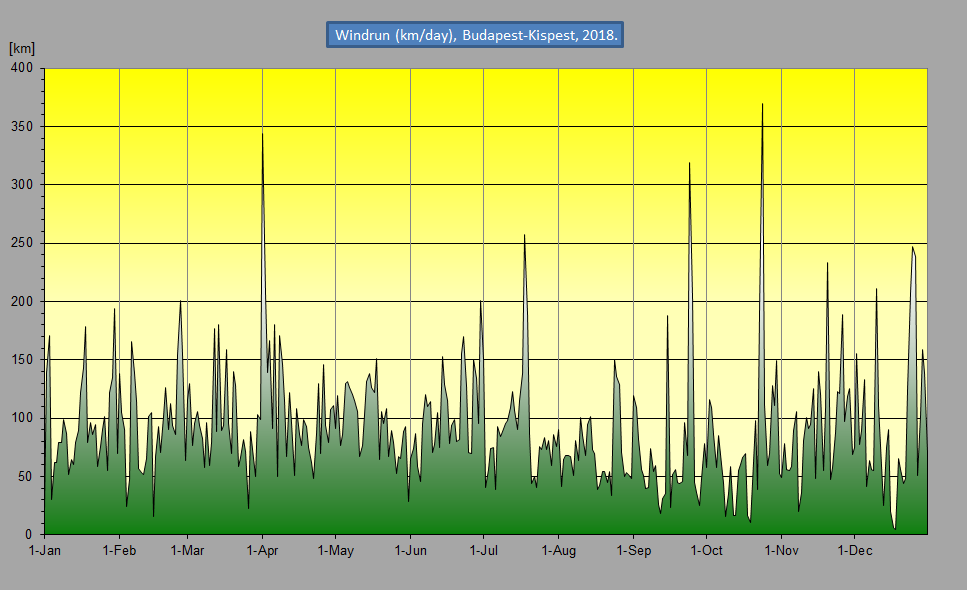
Task: Select the 1-May date label
Action: [336, 551]
